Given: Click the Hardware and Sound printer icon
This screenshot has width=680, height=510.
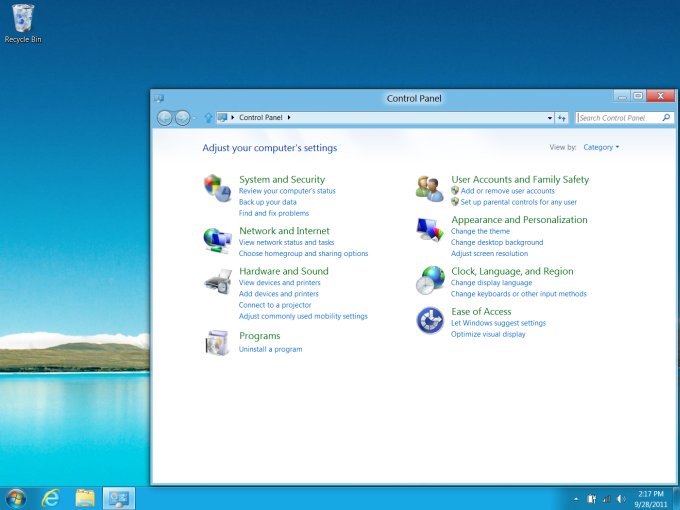Looking at the screenshot, I should coord(217,282).
